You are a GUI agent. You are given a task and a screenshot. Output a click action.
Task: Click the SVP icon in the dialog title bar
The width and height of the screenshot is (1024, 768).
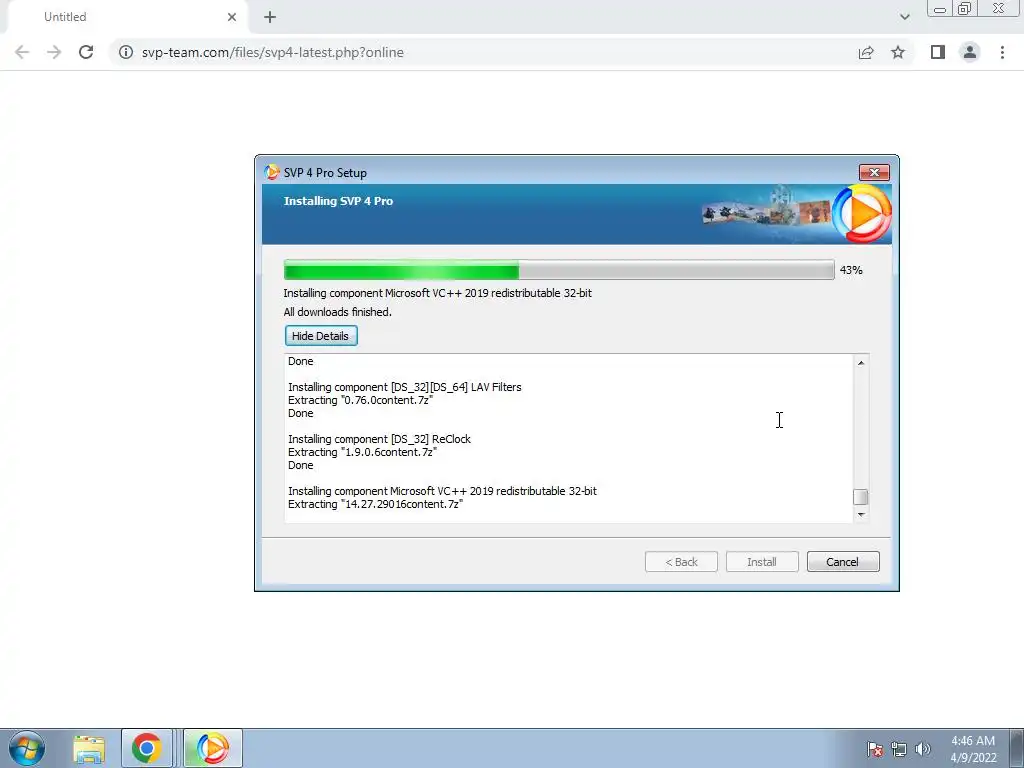tap(271, 172)
